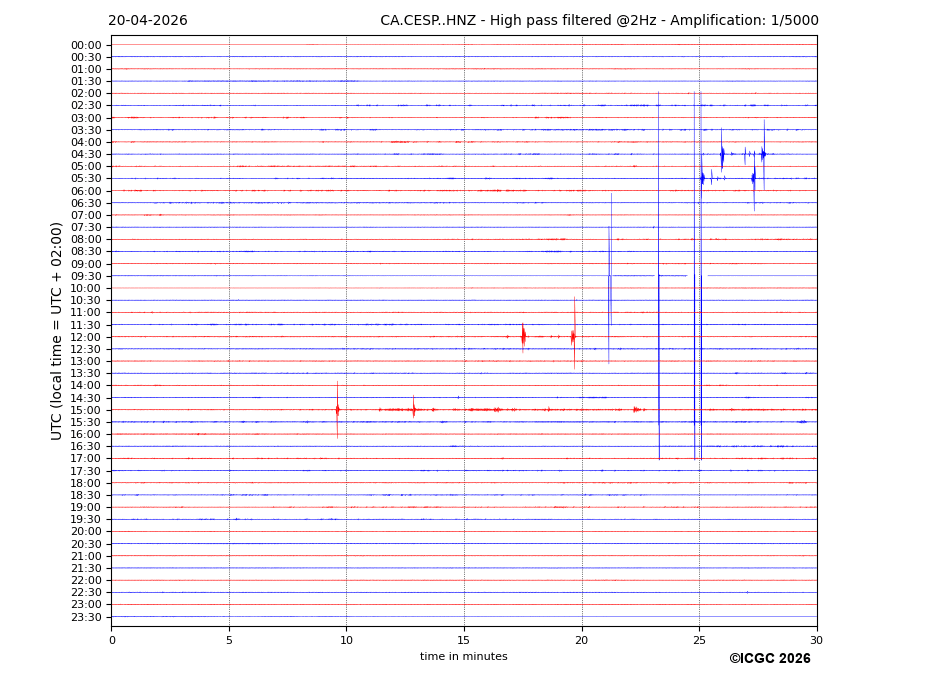This screenshot has width=927, height=696.
Task: Click the red spike on the 15:00 trace before minute 10
Action: (x=337, y=410)
